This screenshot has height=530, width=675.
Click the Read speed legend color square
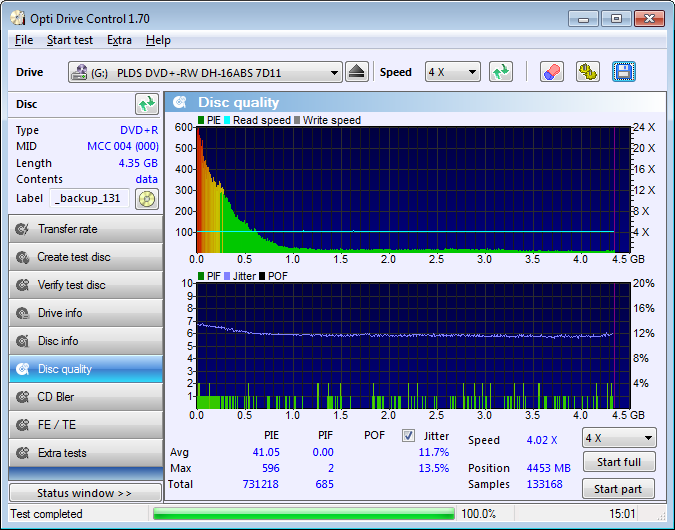click(x=227, y=120)
